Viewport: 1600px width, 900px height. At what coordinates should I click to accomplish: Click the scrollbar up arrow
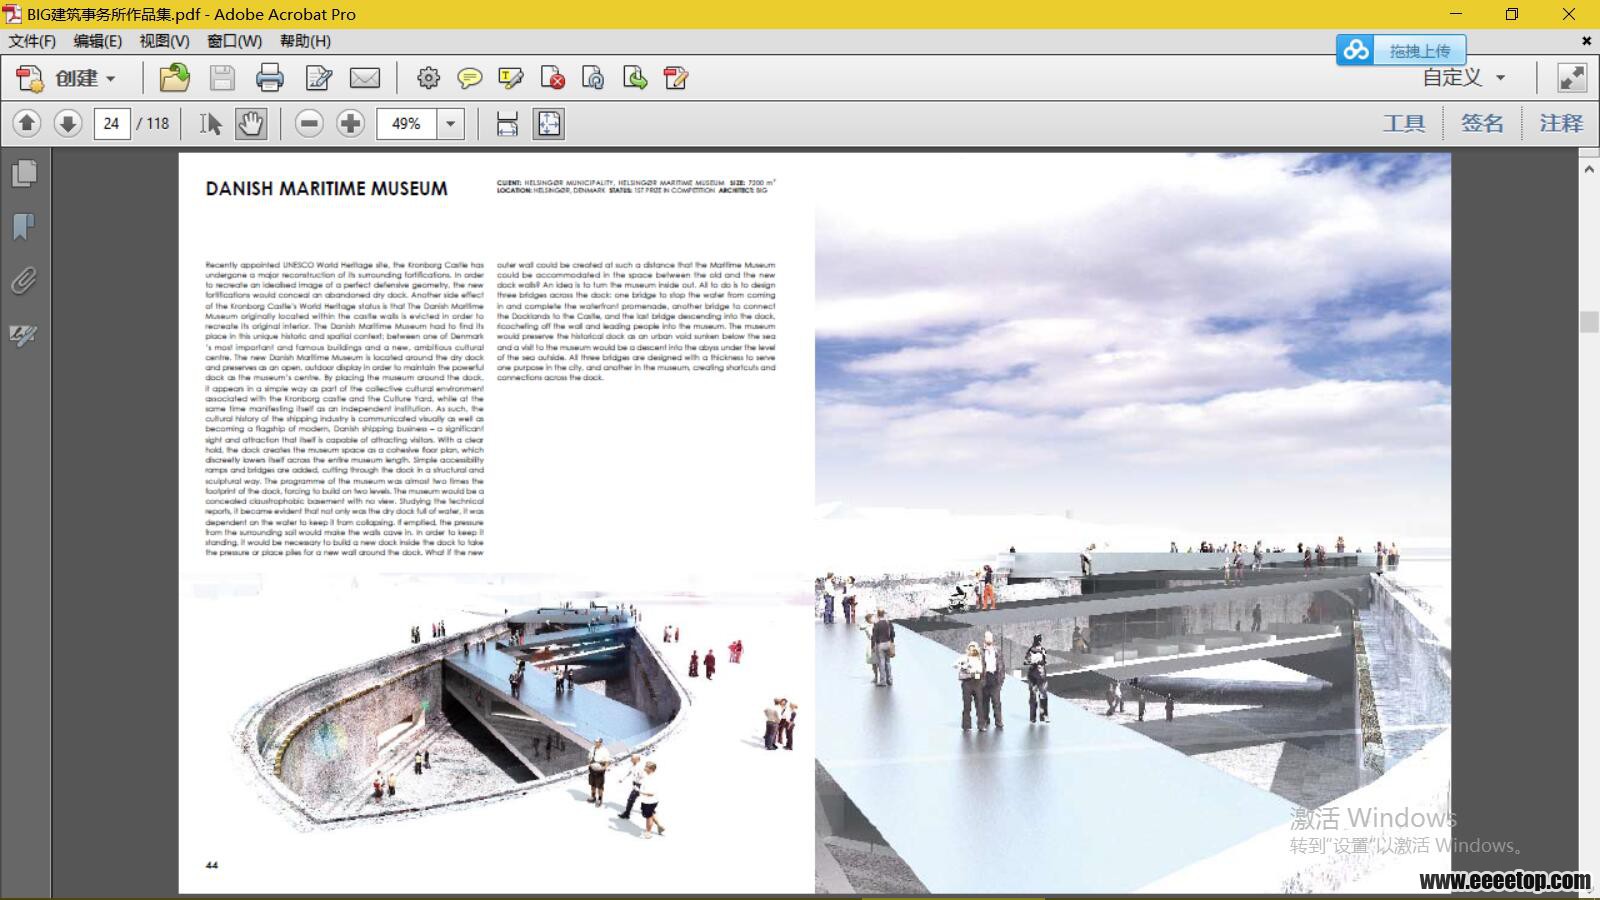click(x=1589, y=169)
